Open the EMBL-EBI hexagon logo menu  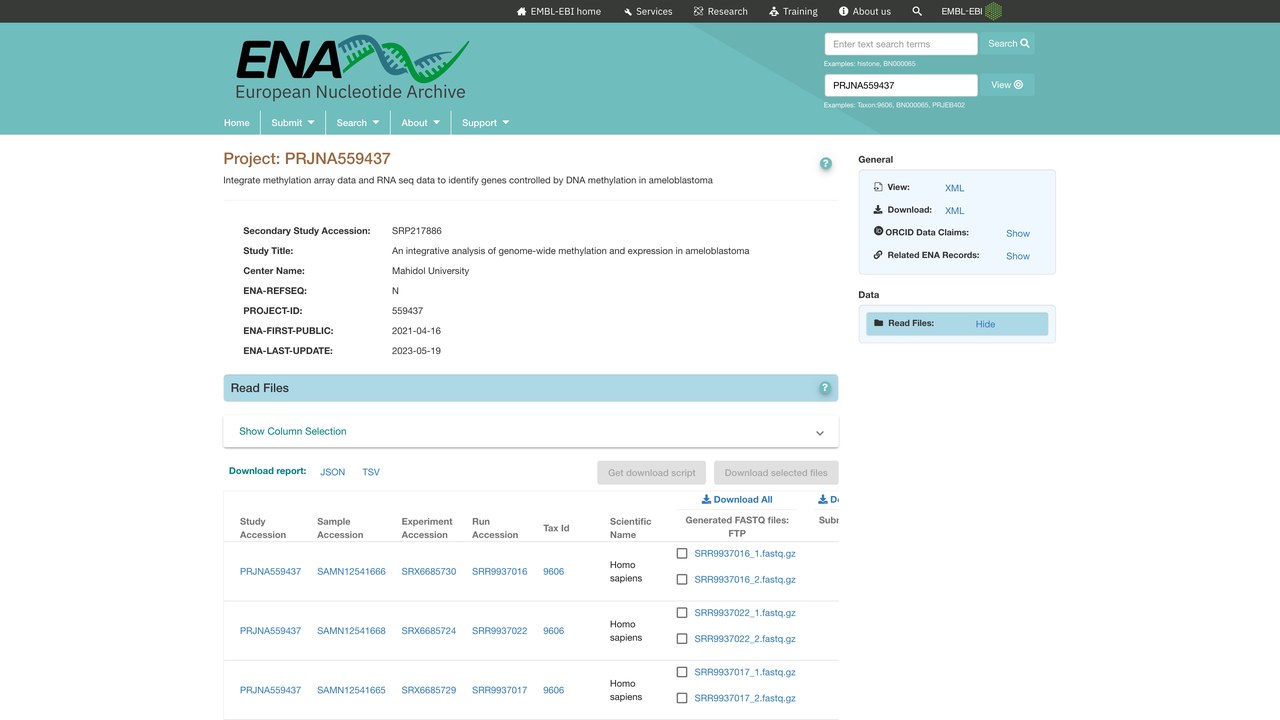971,11
